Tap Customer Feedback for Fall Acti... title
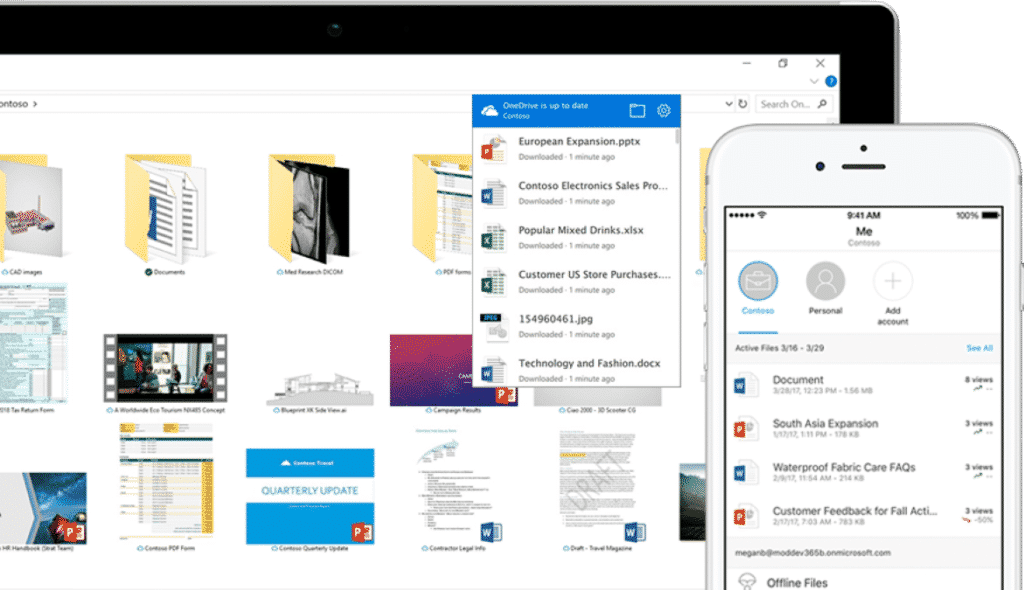Image resolution: width=1024 pixels, height=590 pixels. tap(855, 511)
